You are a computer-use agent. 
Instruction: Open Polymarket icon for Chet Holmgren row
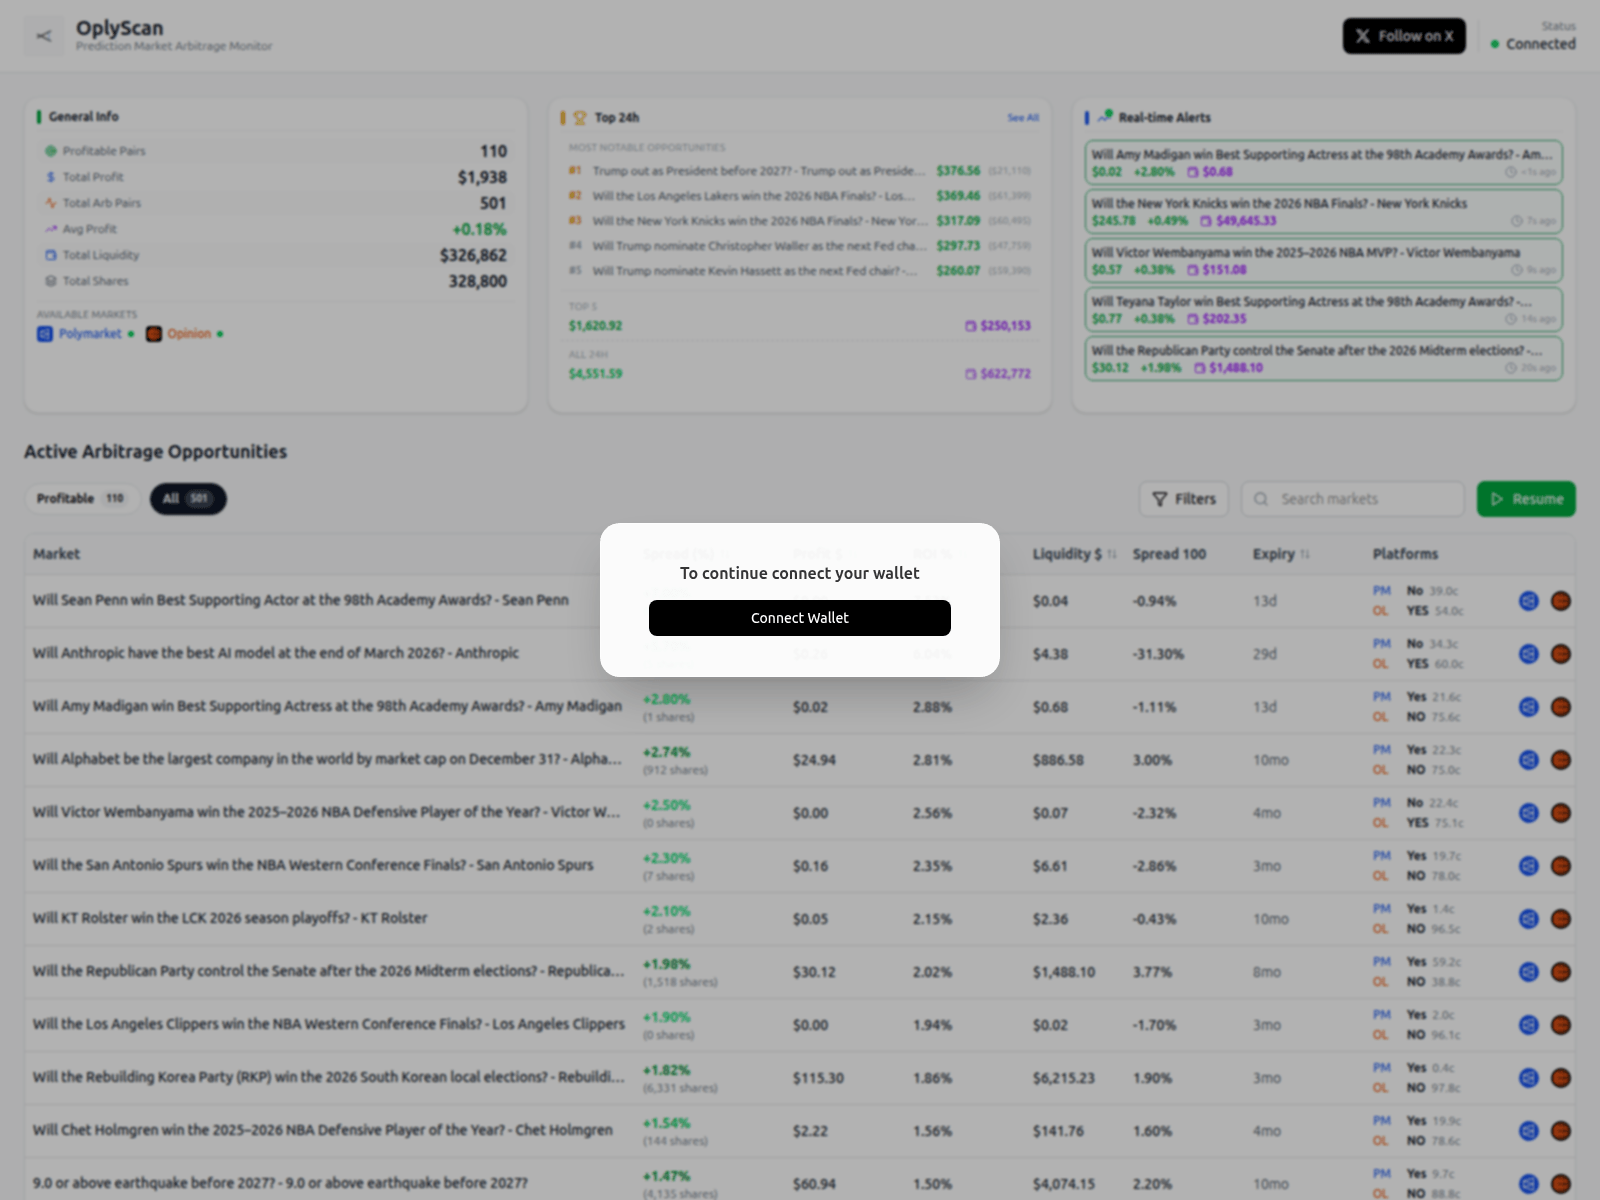[1529, 1131]
